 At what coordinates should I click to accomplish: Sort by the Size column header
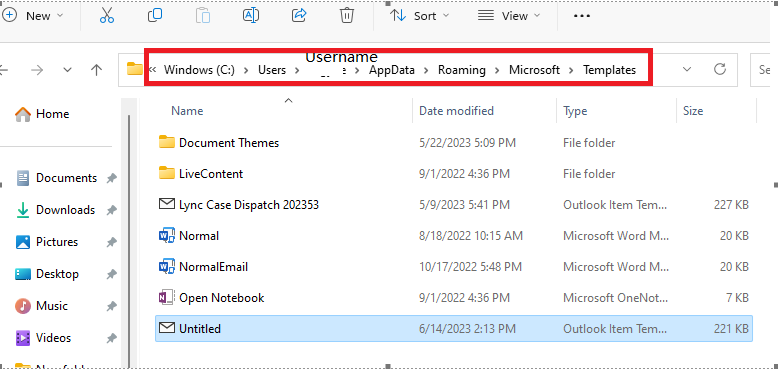[693, 111]
